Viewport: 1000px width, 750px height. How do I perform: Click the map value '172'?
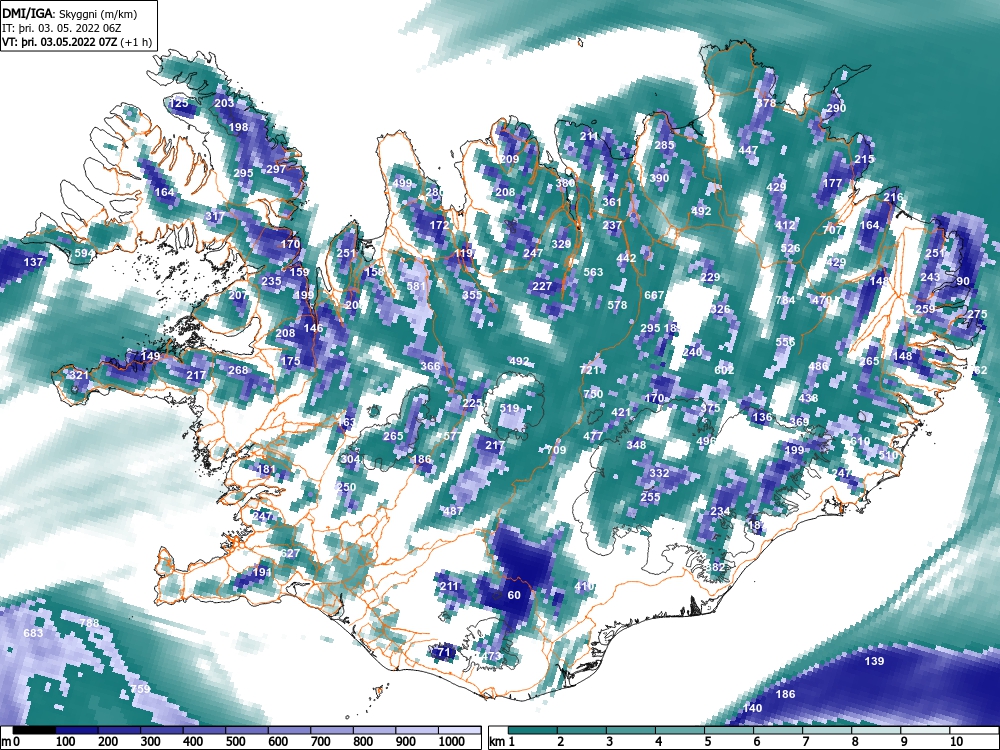(439, 225)
